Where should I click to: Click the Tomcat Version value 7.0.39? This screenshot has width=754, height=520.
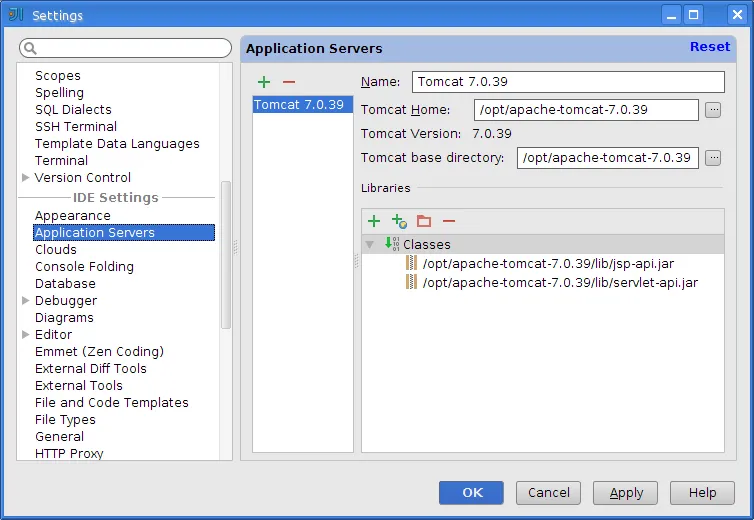[x=491, y=134]
